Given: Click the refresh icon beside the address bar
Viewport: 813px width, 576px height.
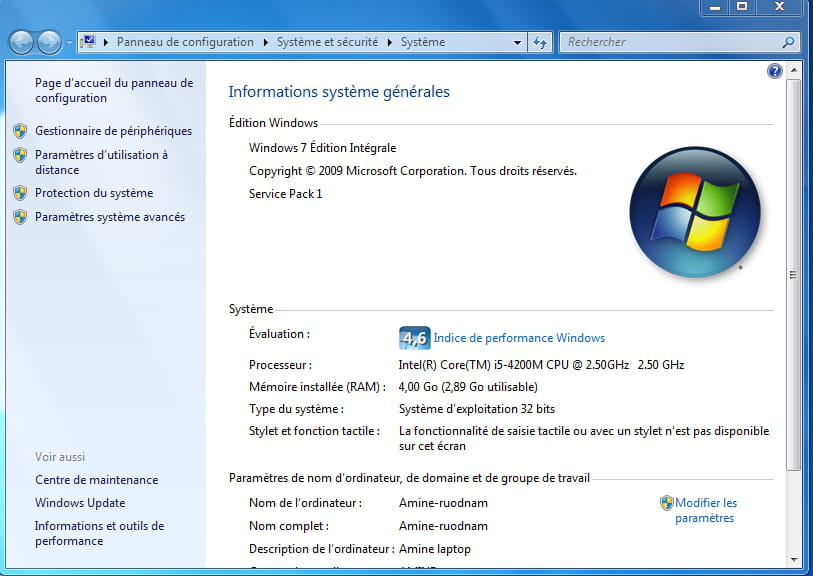Looking at the screenshot, I should tap(540, 43).
